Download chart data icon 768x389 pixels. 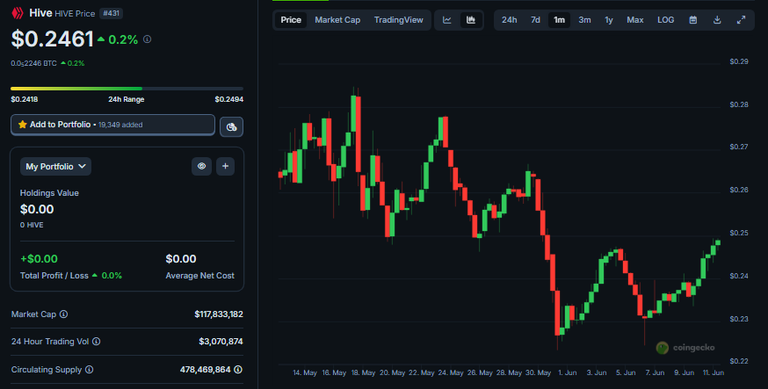click(x=717, y=20)
